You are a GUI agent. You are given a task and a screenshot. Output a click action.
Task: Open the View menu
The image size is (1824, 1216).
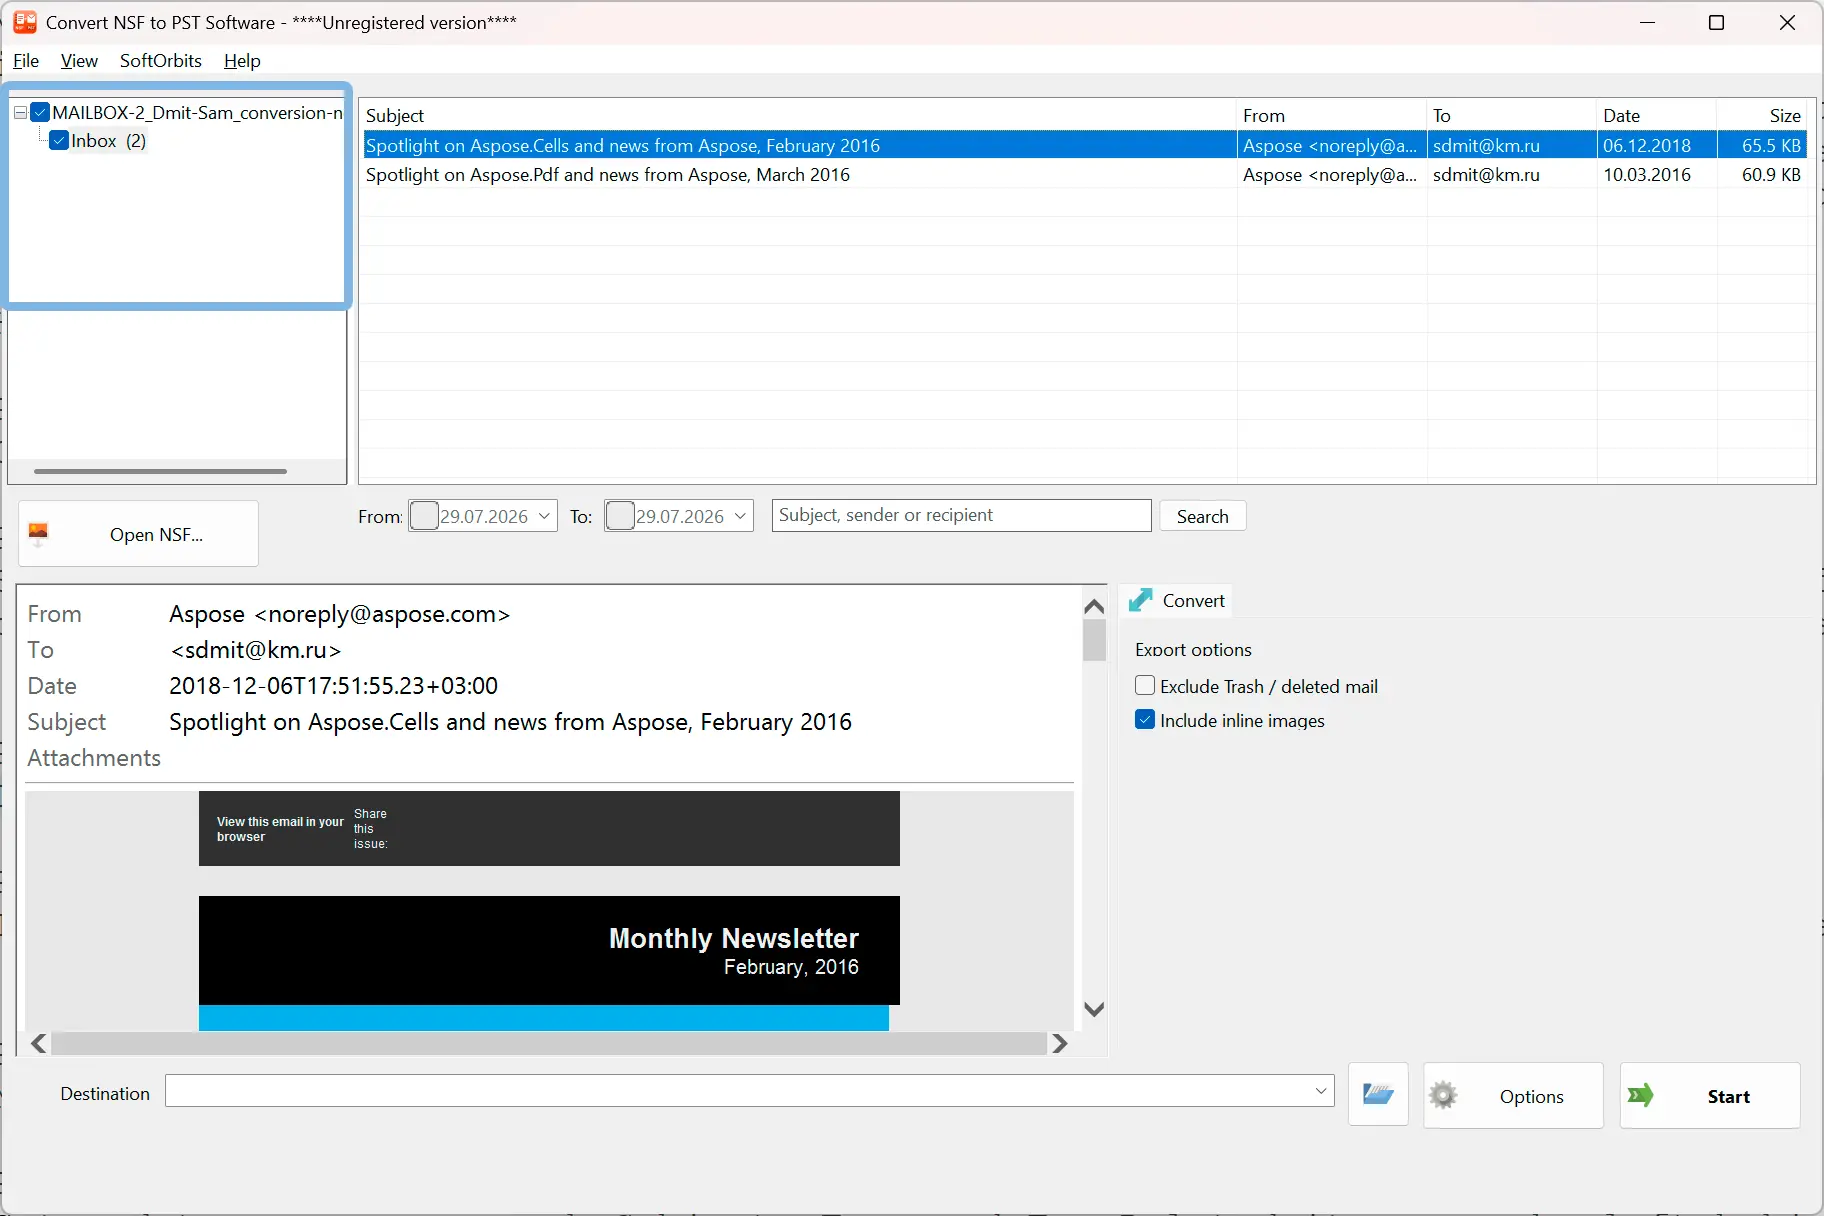coord(79,61)
